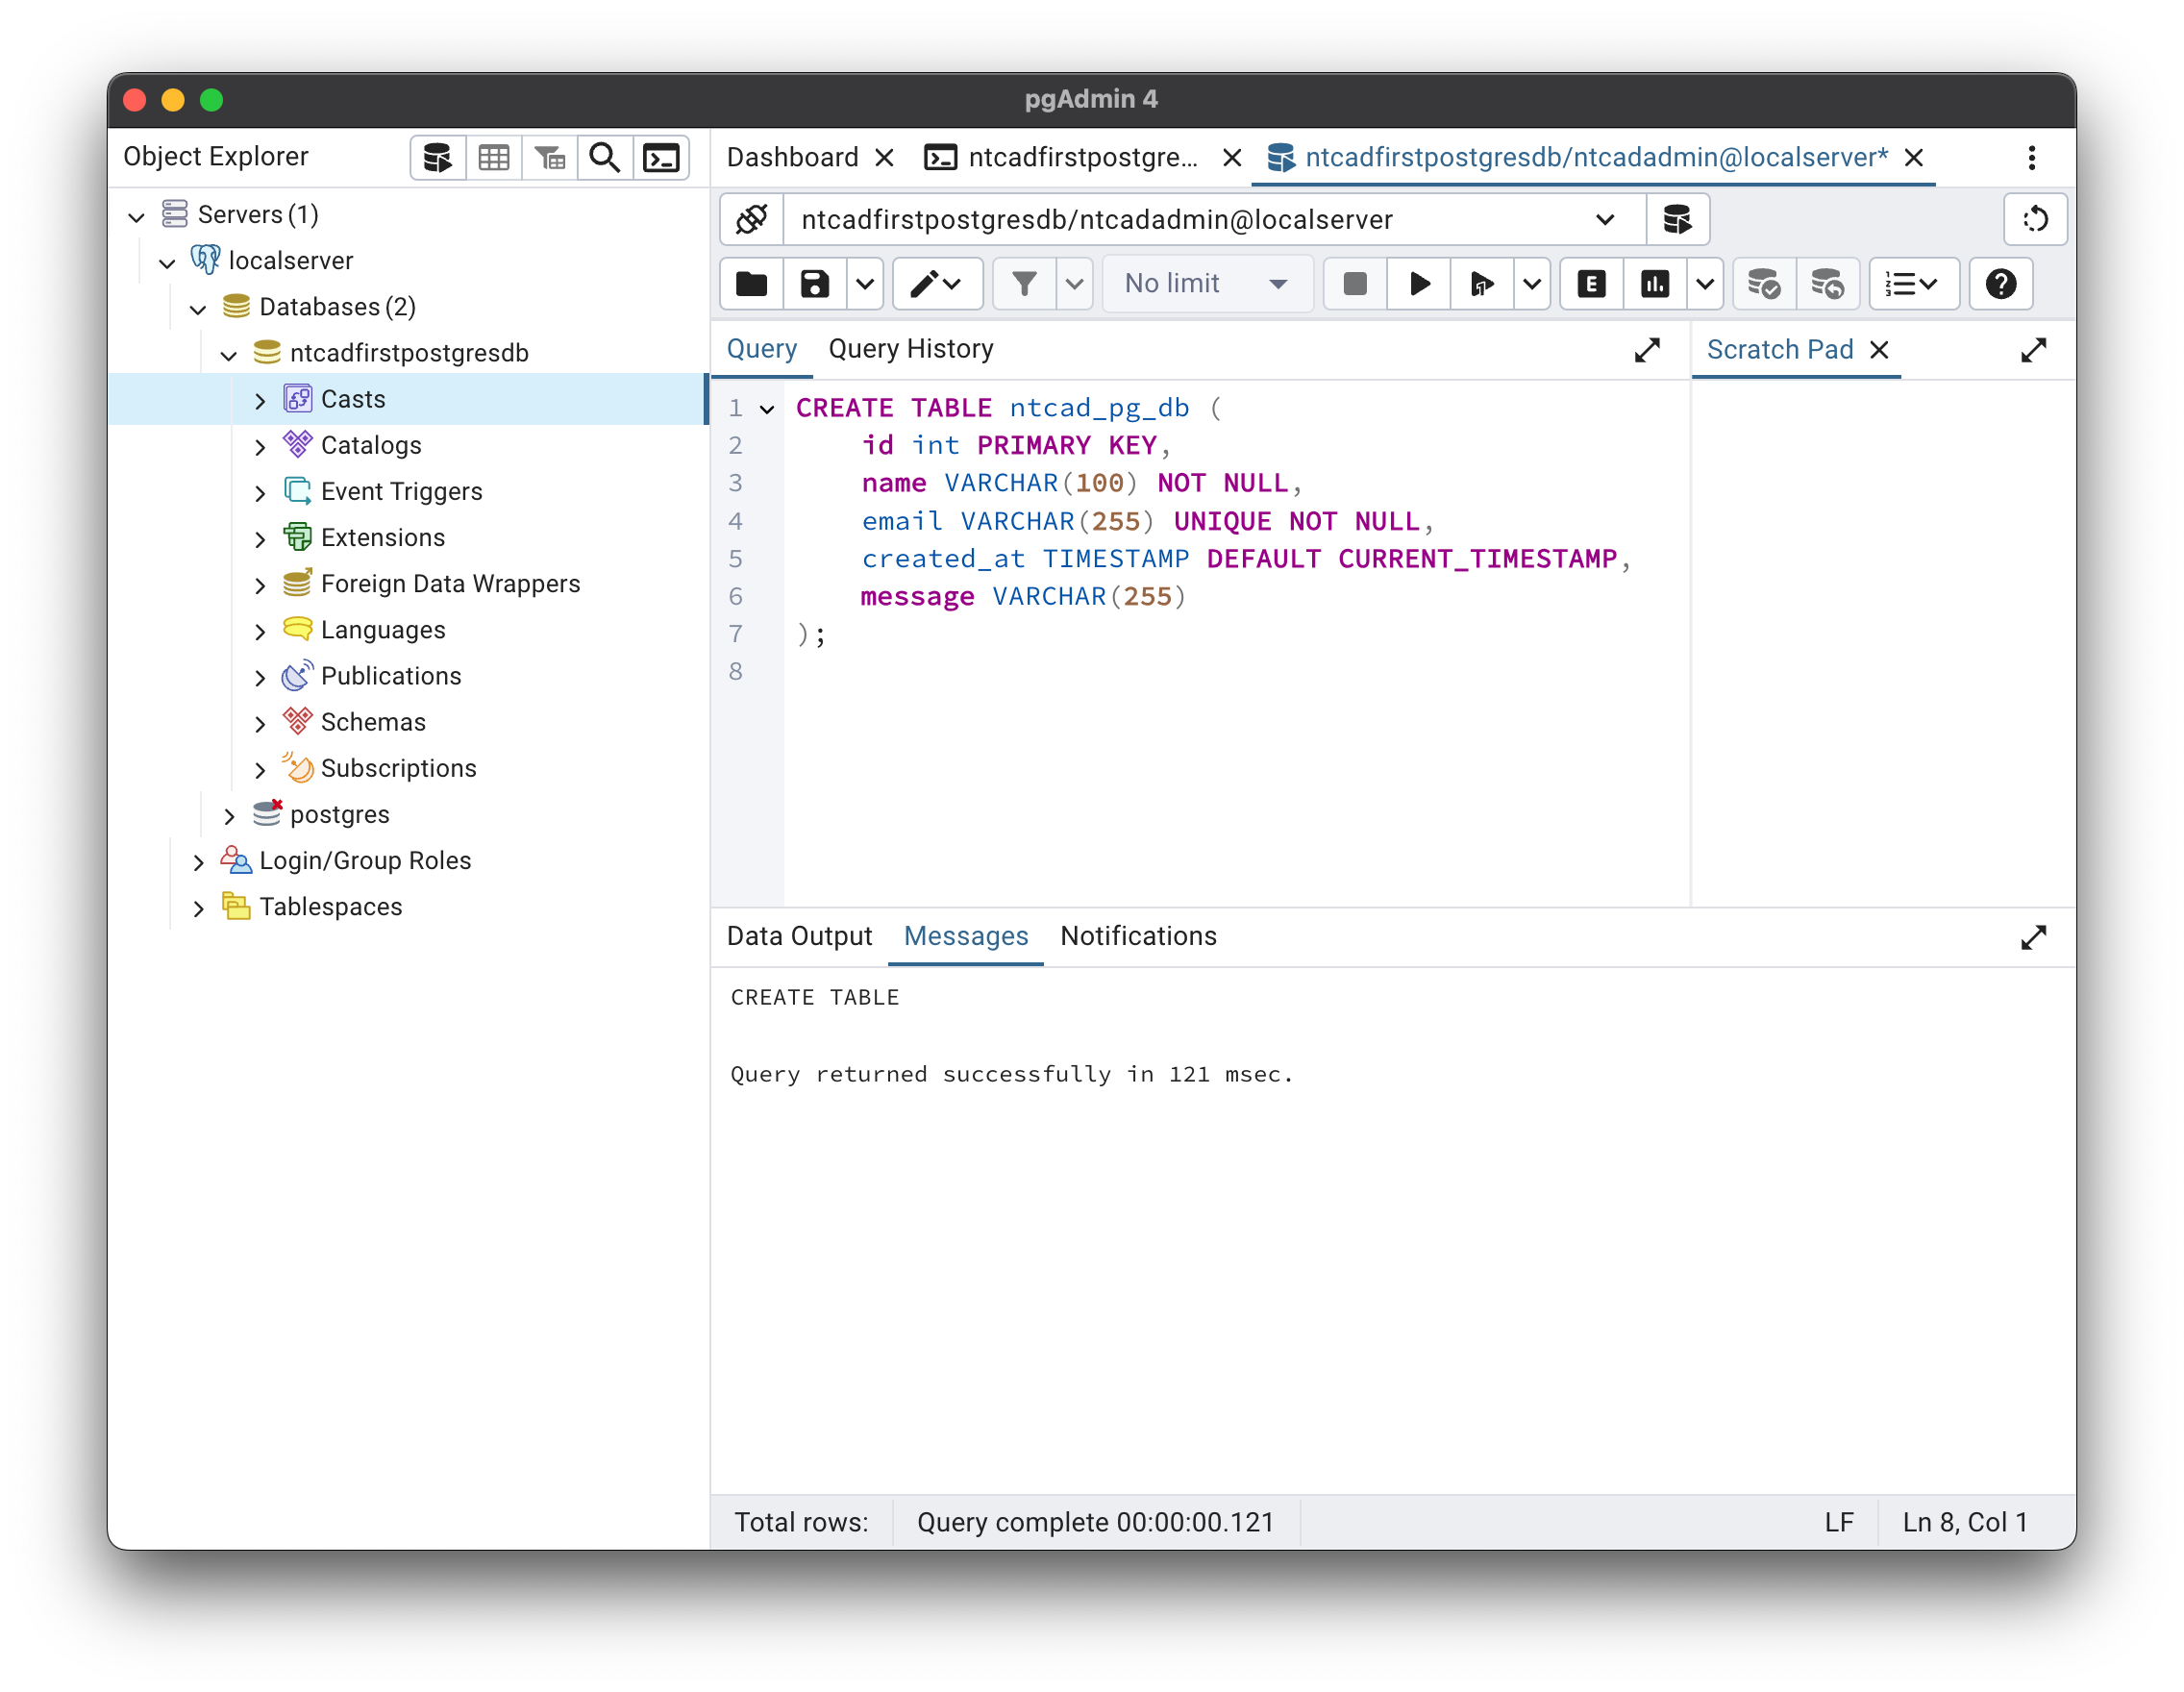The width and height of the screenshot is (2184, 1692).
Task: Maximize the Query editor panel
Action: [x=1647, y=350]
